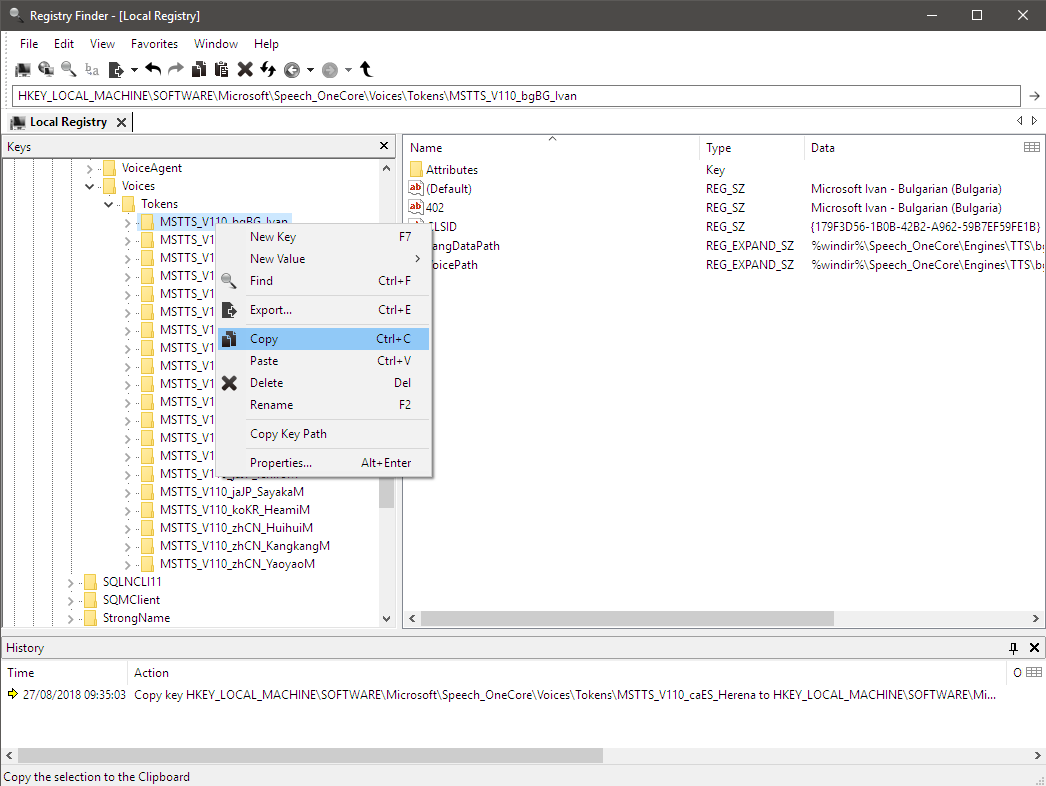This screenshot has height=786, width=1046.
Task: Click the Undo toolbar arrow
Action: point(153,69)
